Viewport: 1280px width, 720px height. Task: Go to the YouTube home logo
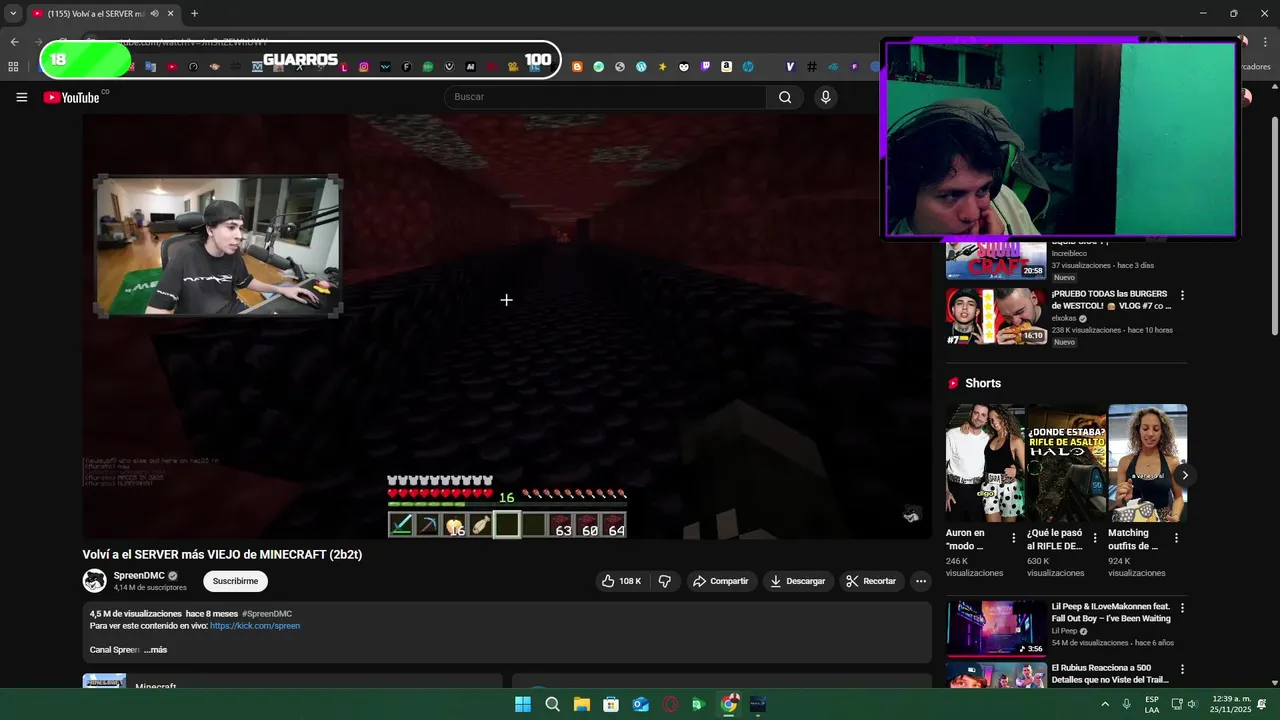tap(73, 97)
